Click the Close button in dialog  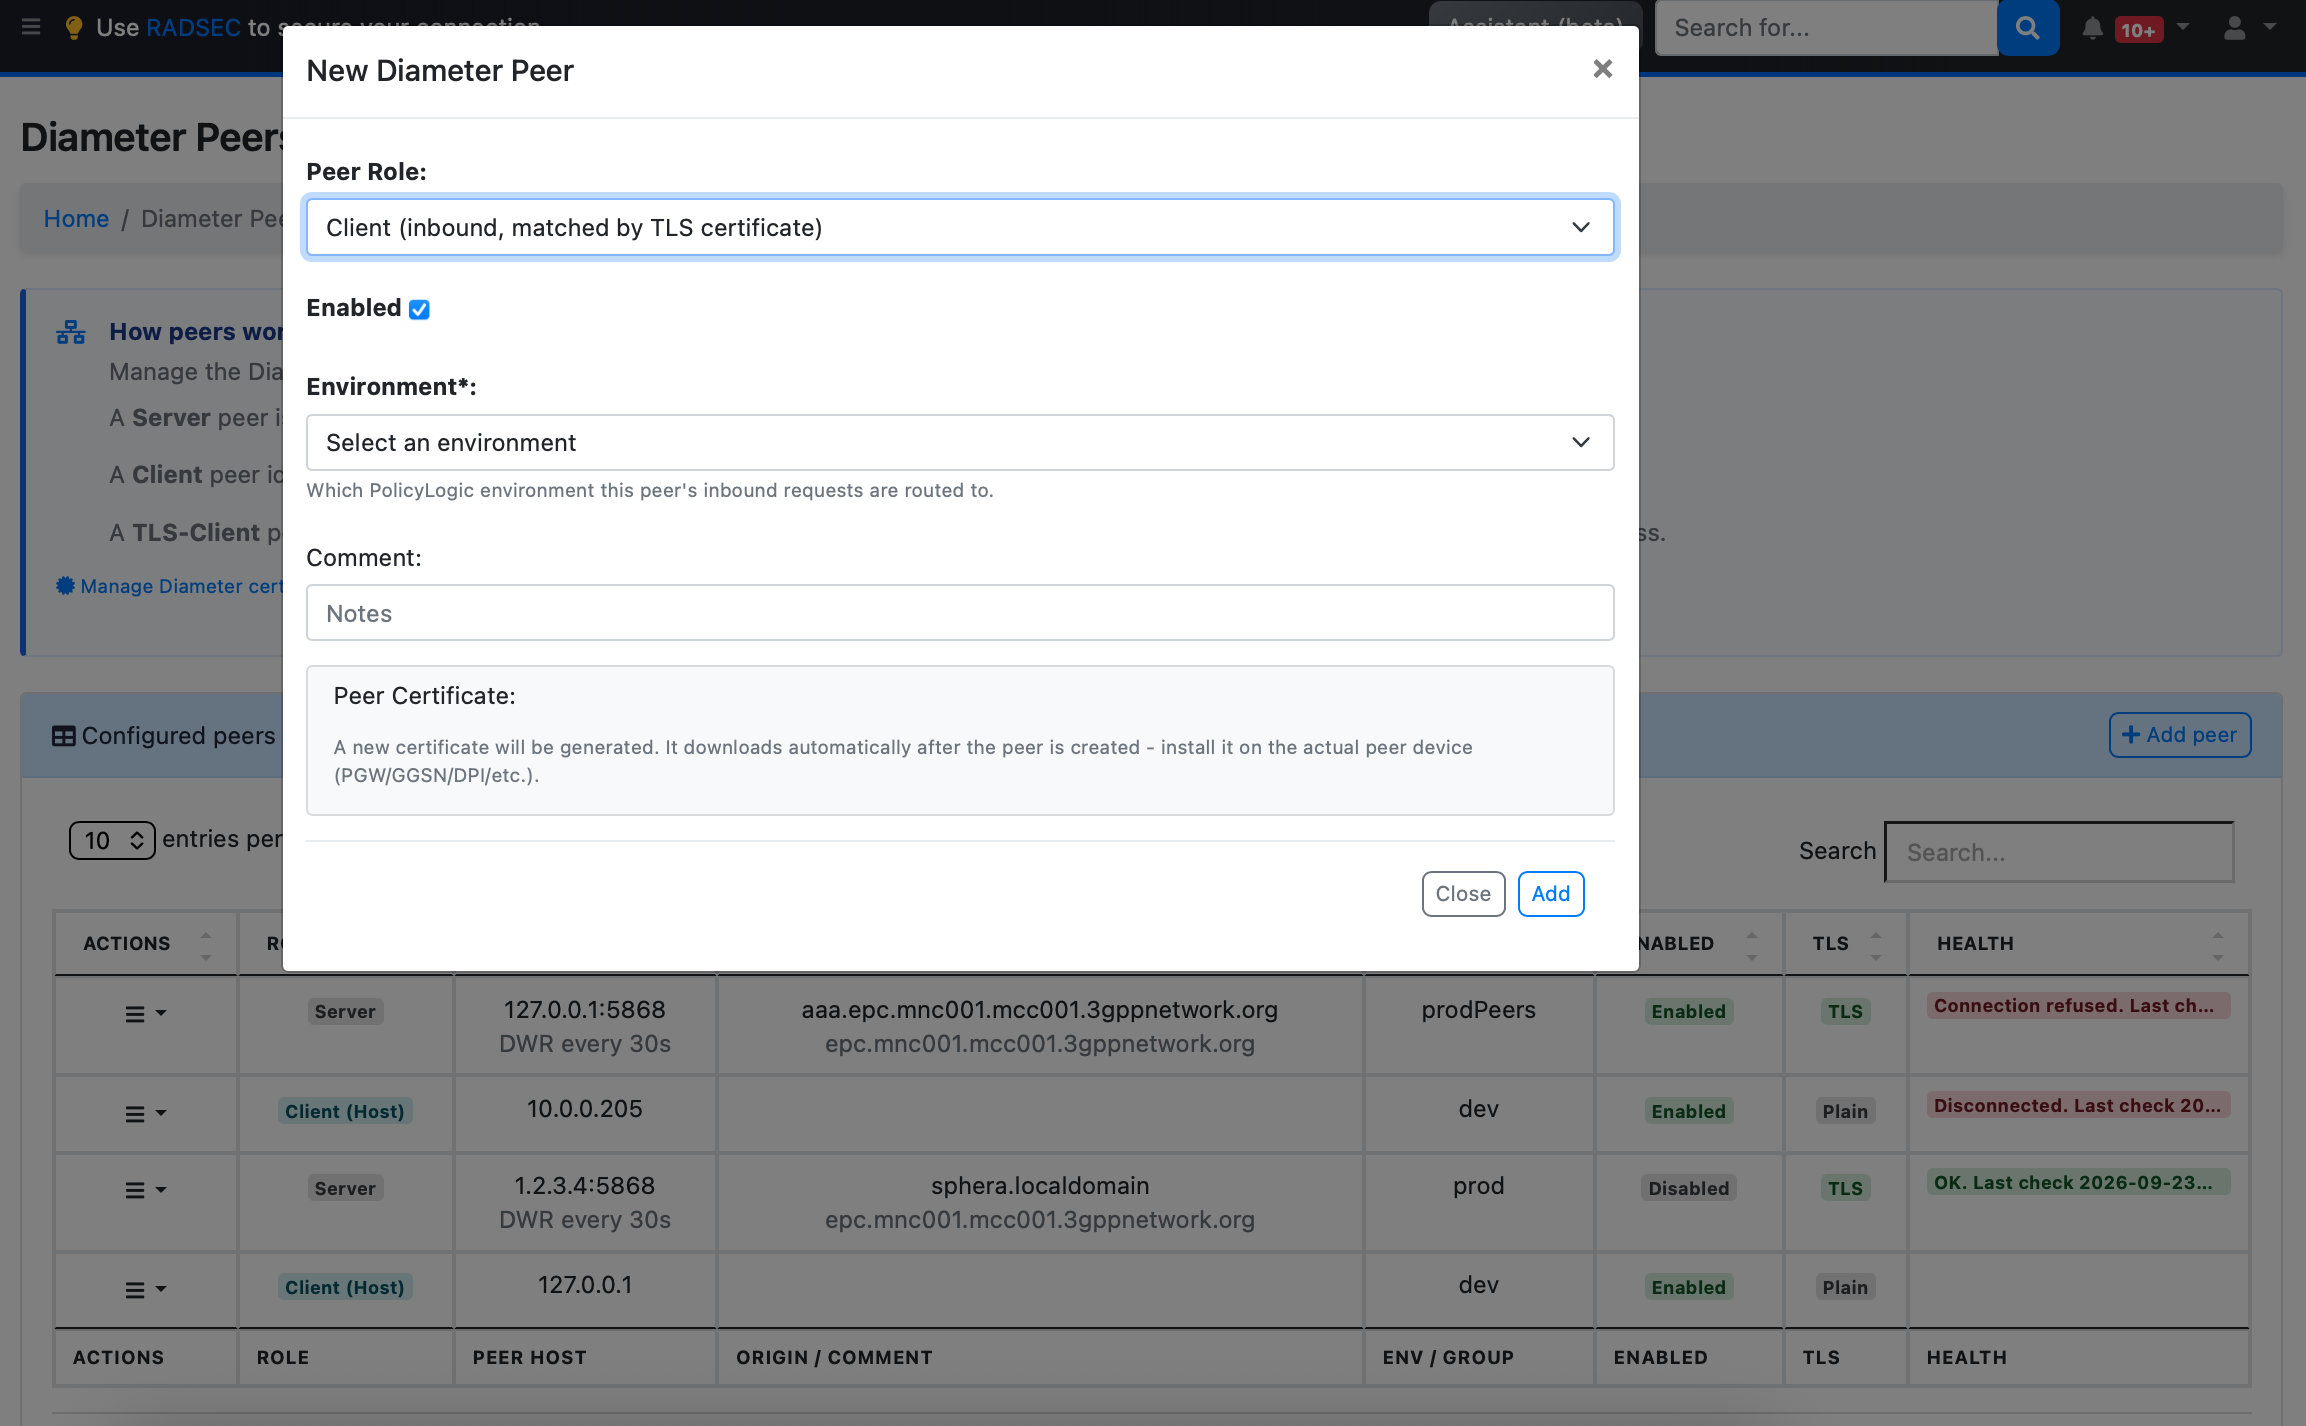point(1463,893)
